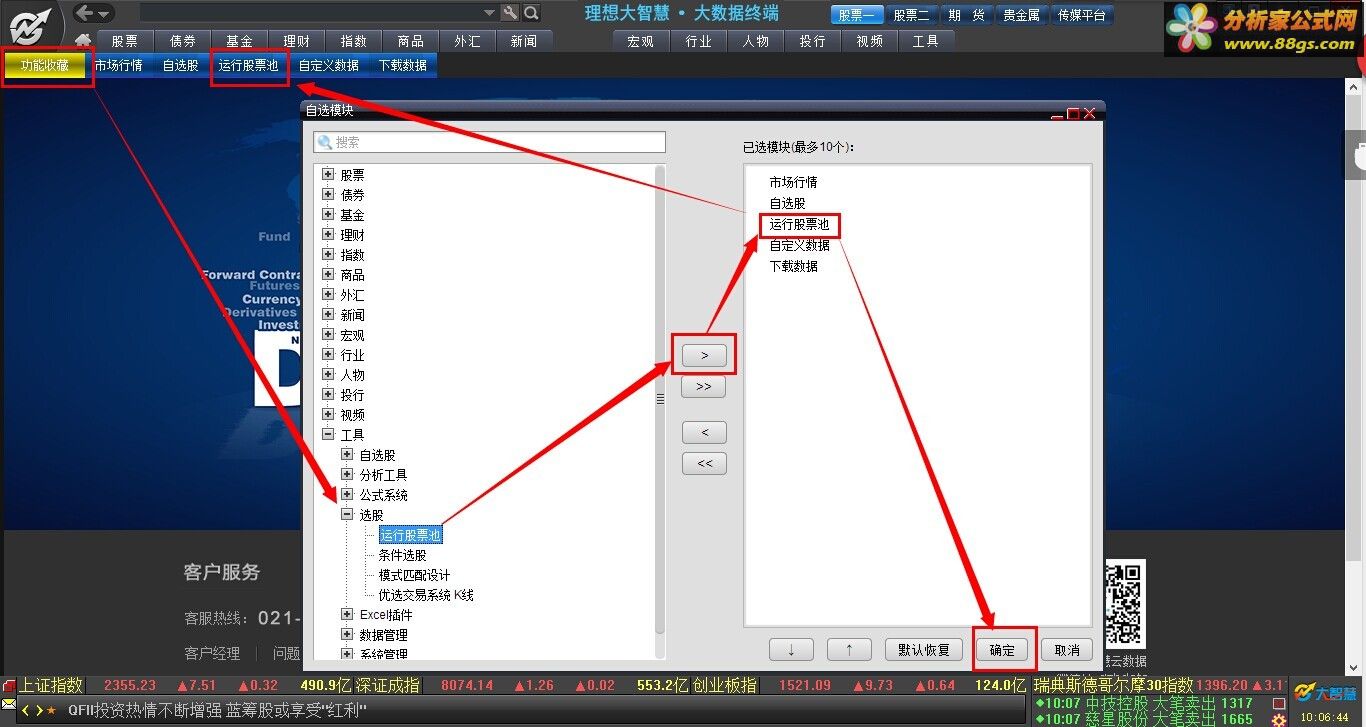Viewport: 1366px width, 727px height.
Task: Click the magnifier search icon in top bar
Action: [531, 13]
